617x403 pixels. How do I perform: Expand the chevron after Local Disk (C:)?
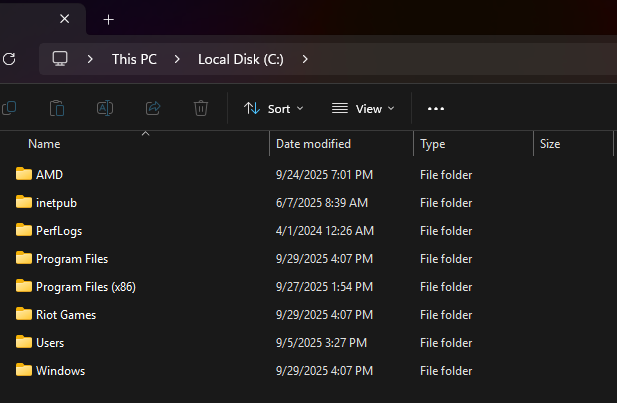(305, 59)
